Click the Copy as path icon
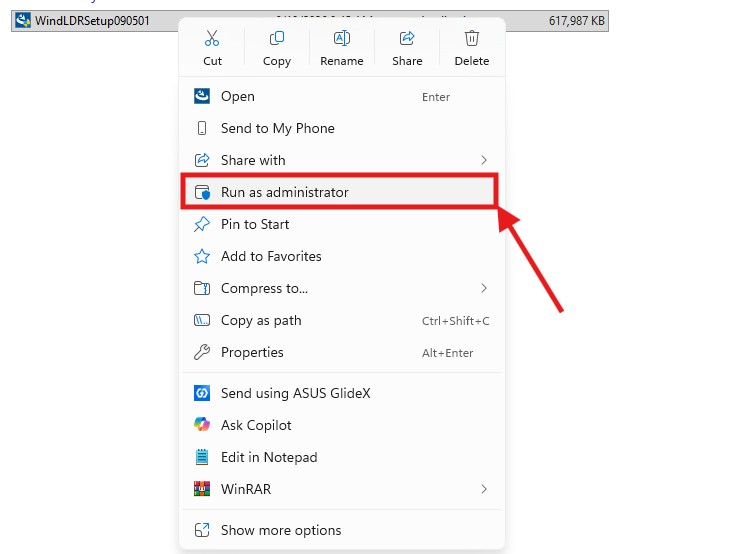The image size is (737, 554). click(202, 320)
